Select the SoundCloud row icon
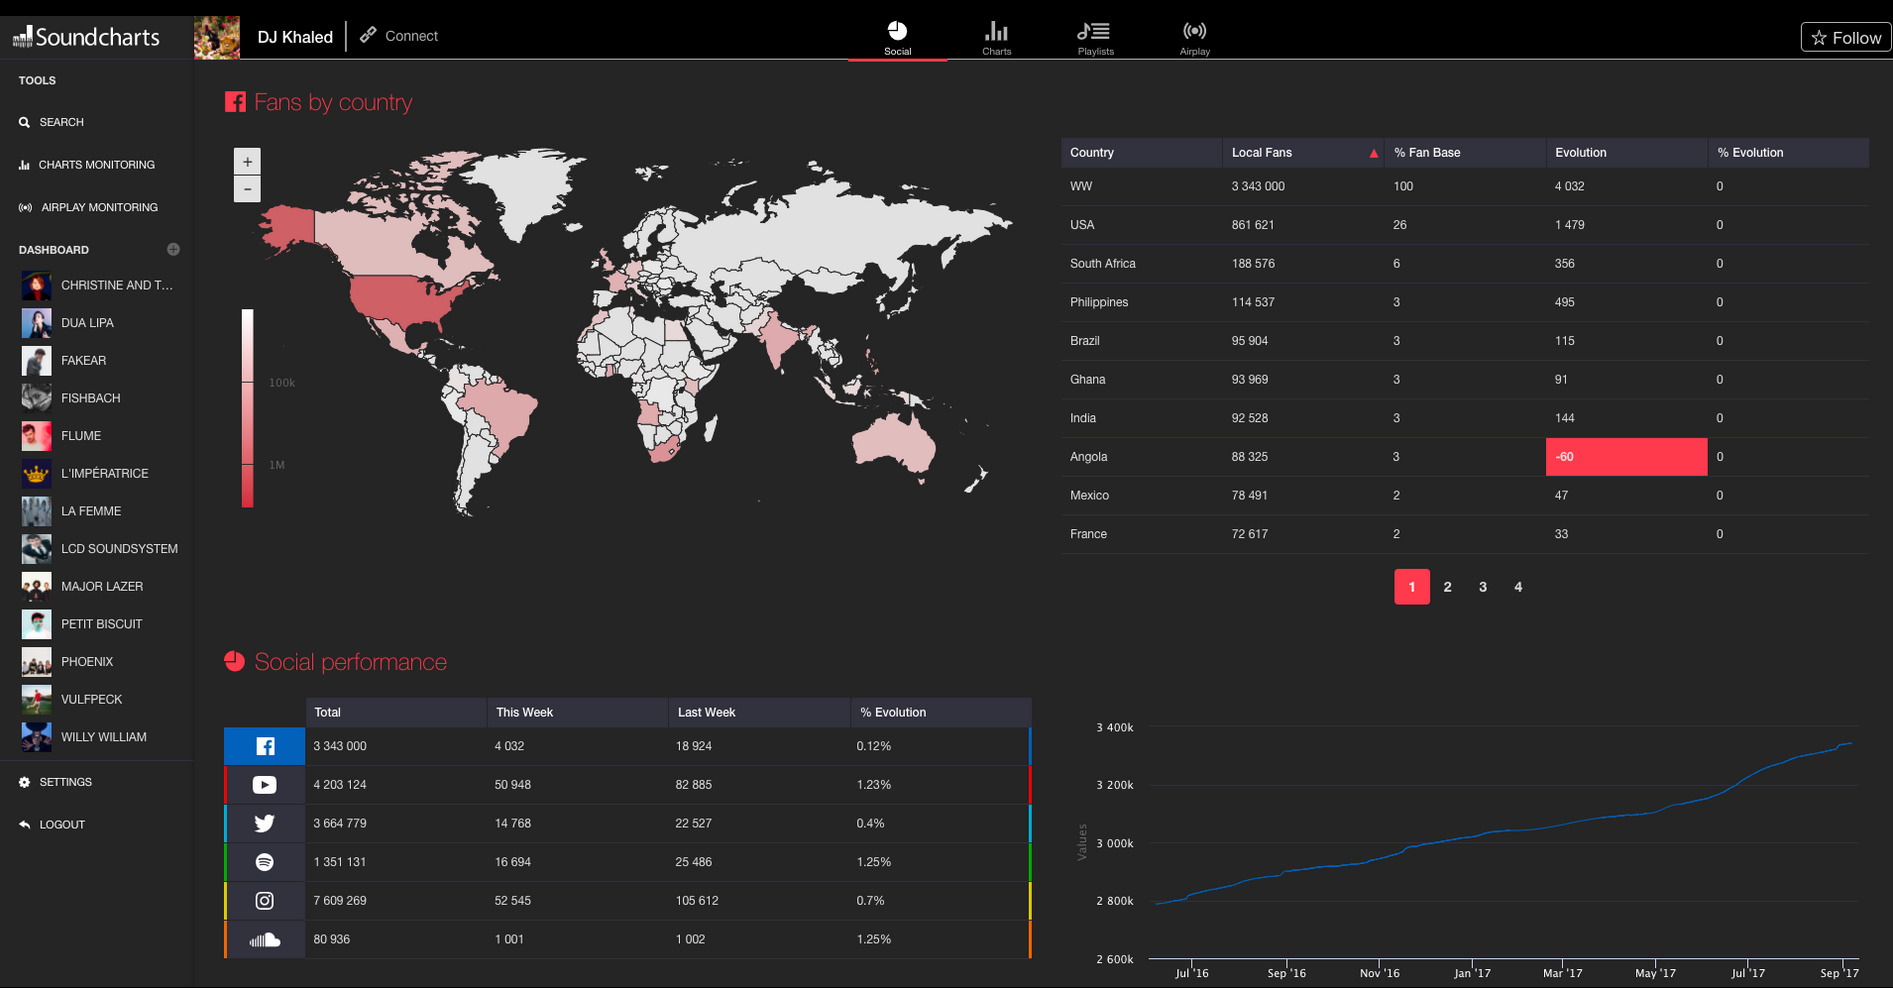The width and height of the screenshot is (1893, 988). 264,940
